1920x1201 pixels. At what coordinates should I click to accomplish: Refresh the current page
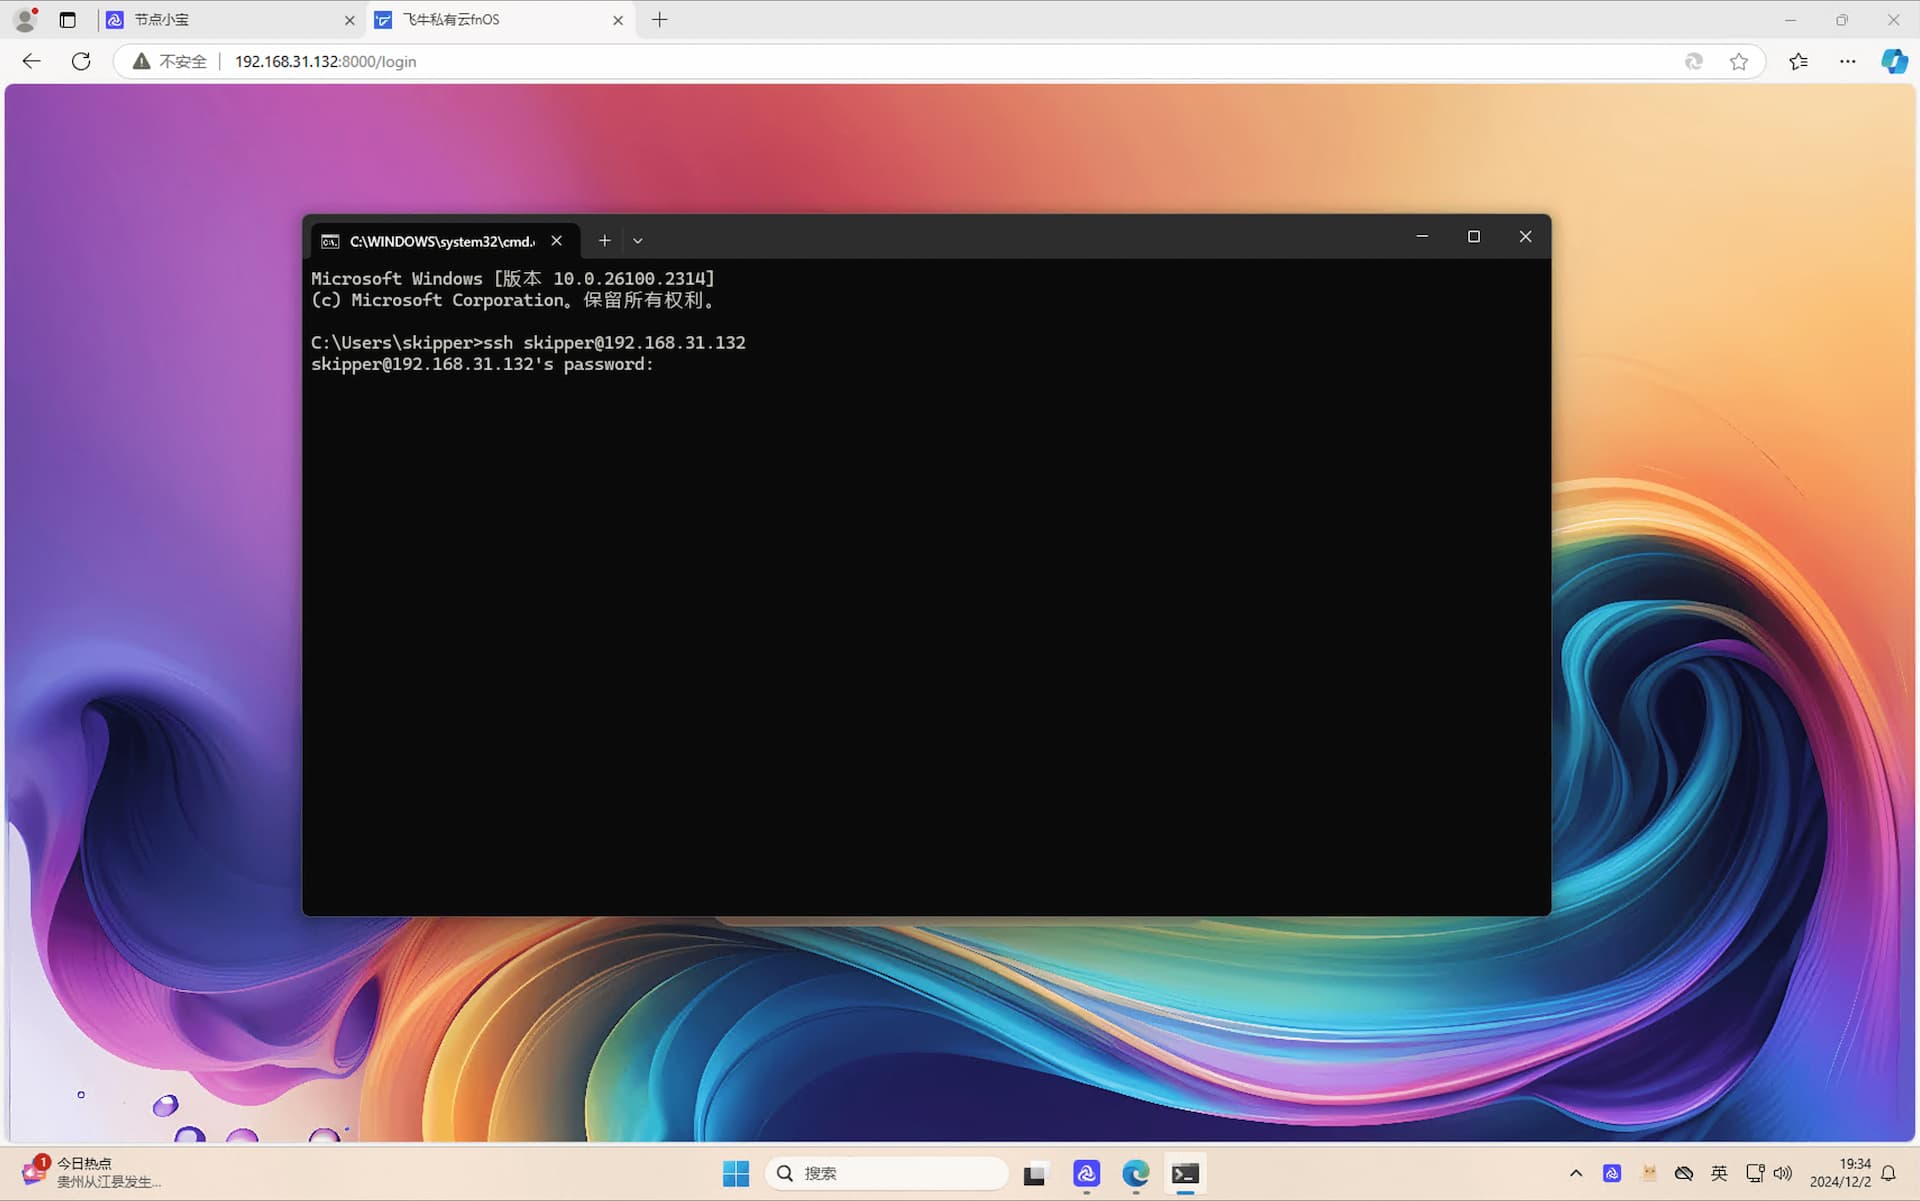click(x=81, y=61)
